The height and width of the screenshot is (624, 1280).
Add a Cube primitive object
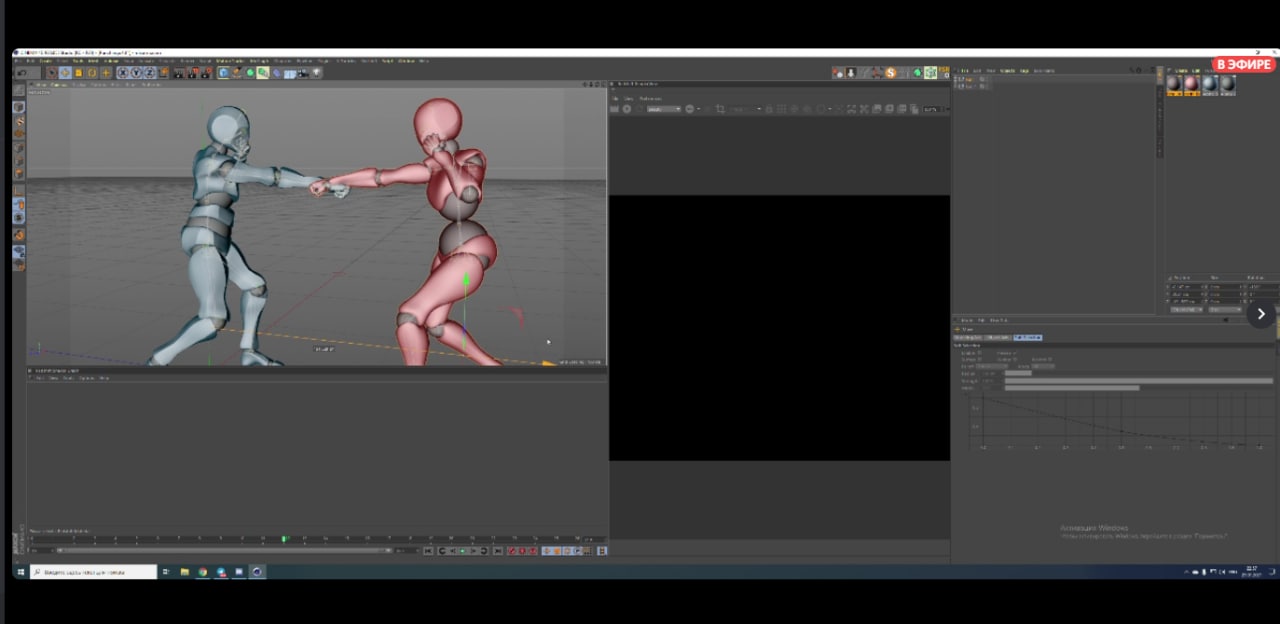coord(224,73)
